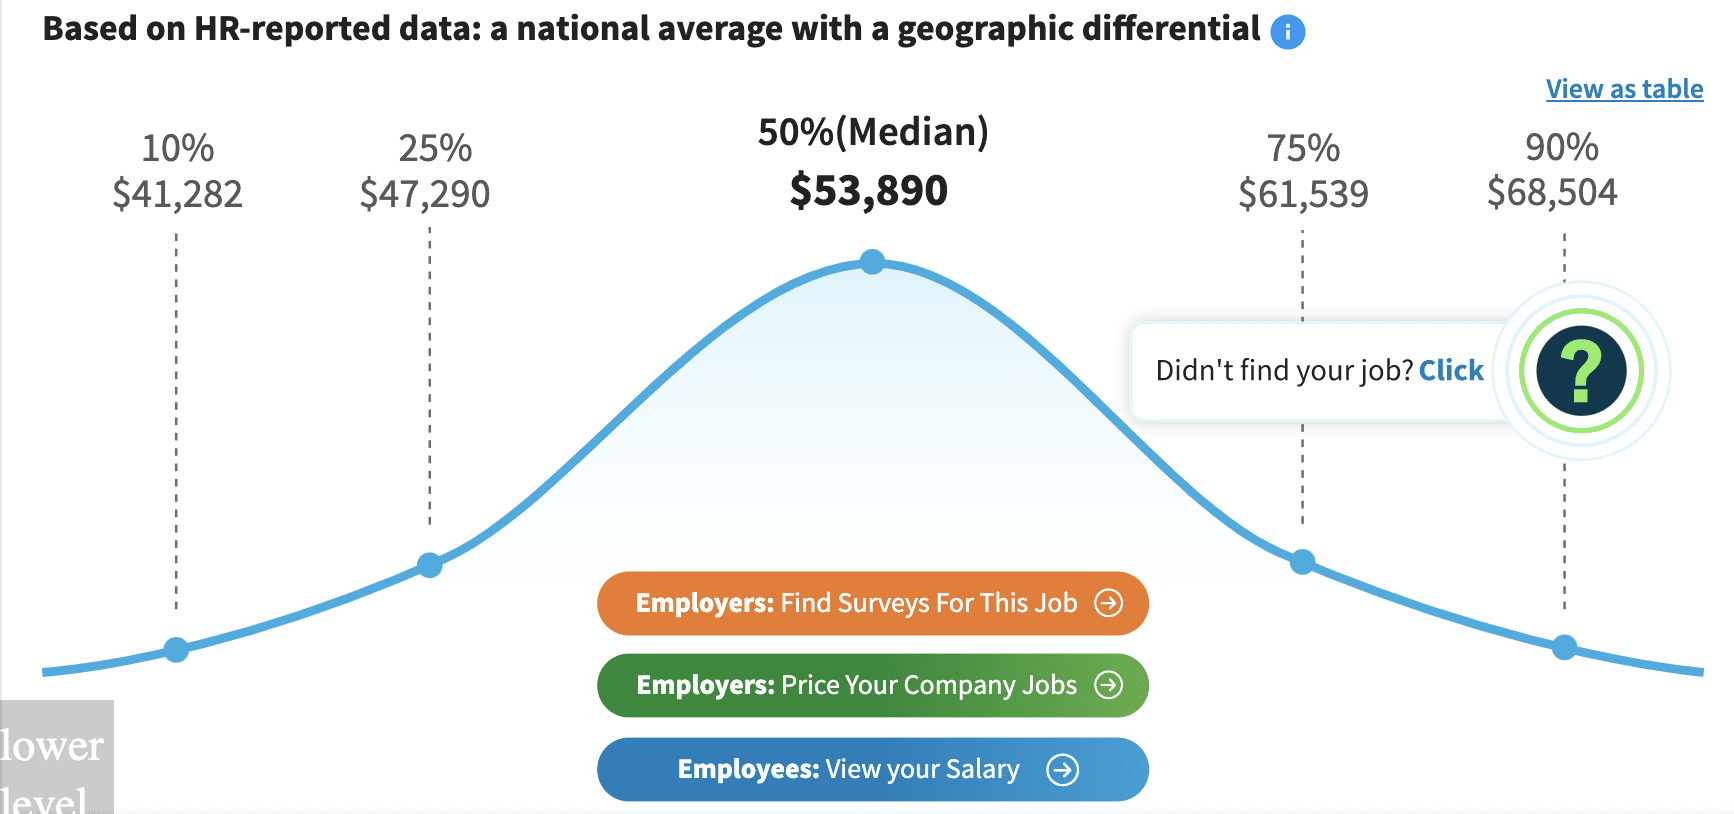1734x814 pixels.
Task: Open the View as table link
Action: [1624, 89]
